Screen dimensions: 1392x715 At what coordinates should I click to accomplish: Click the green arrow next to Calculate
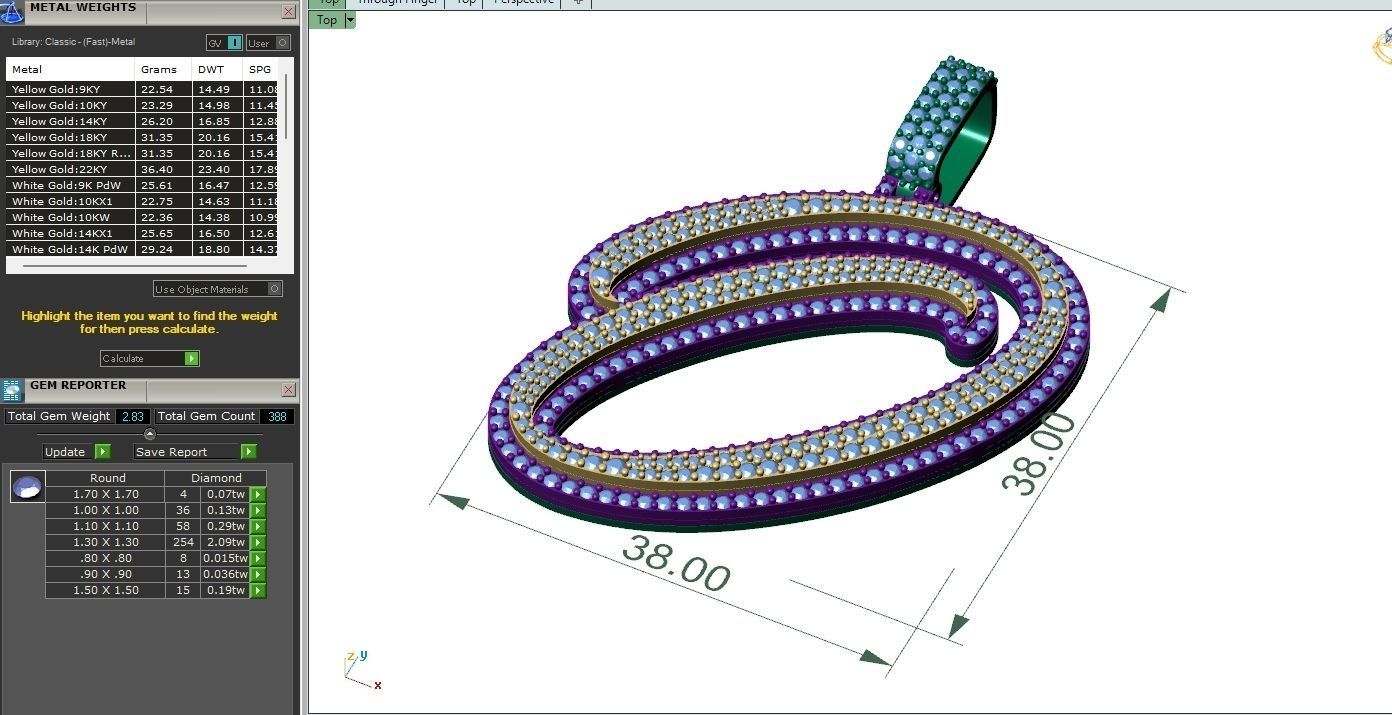[192, 358]
